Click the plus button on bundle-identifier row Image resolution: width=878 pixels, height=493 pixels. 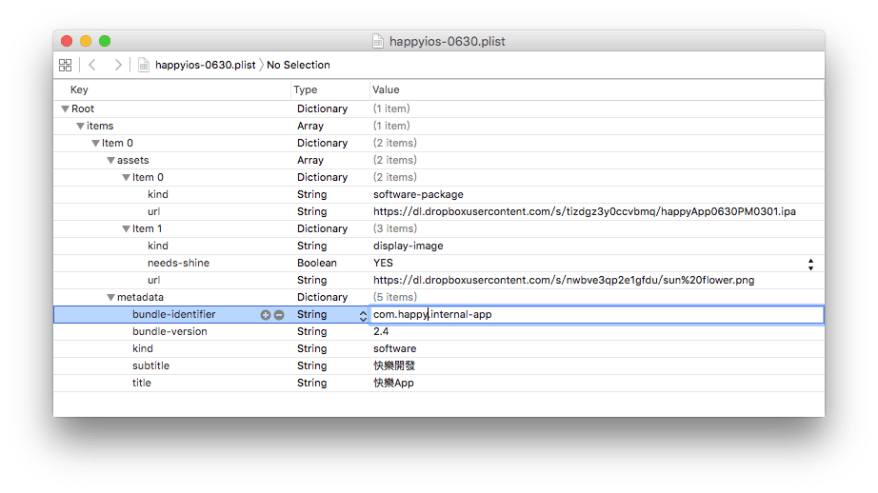[266, 314]
